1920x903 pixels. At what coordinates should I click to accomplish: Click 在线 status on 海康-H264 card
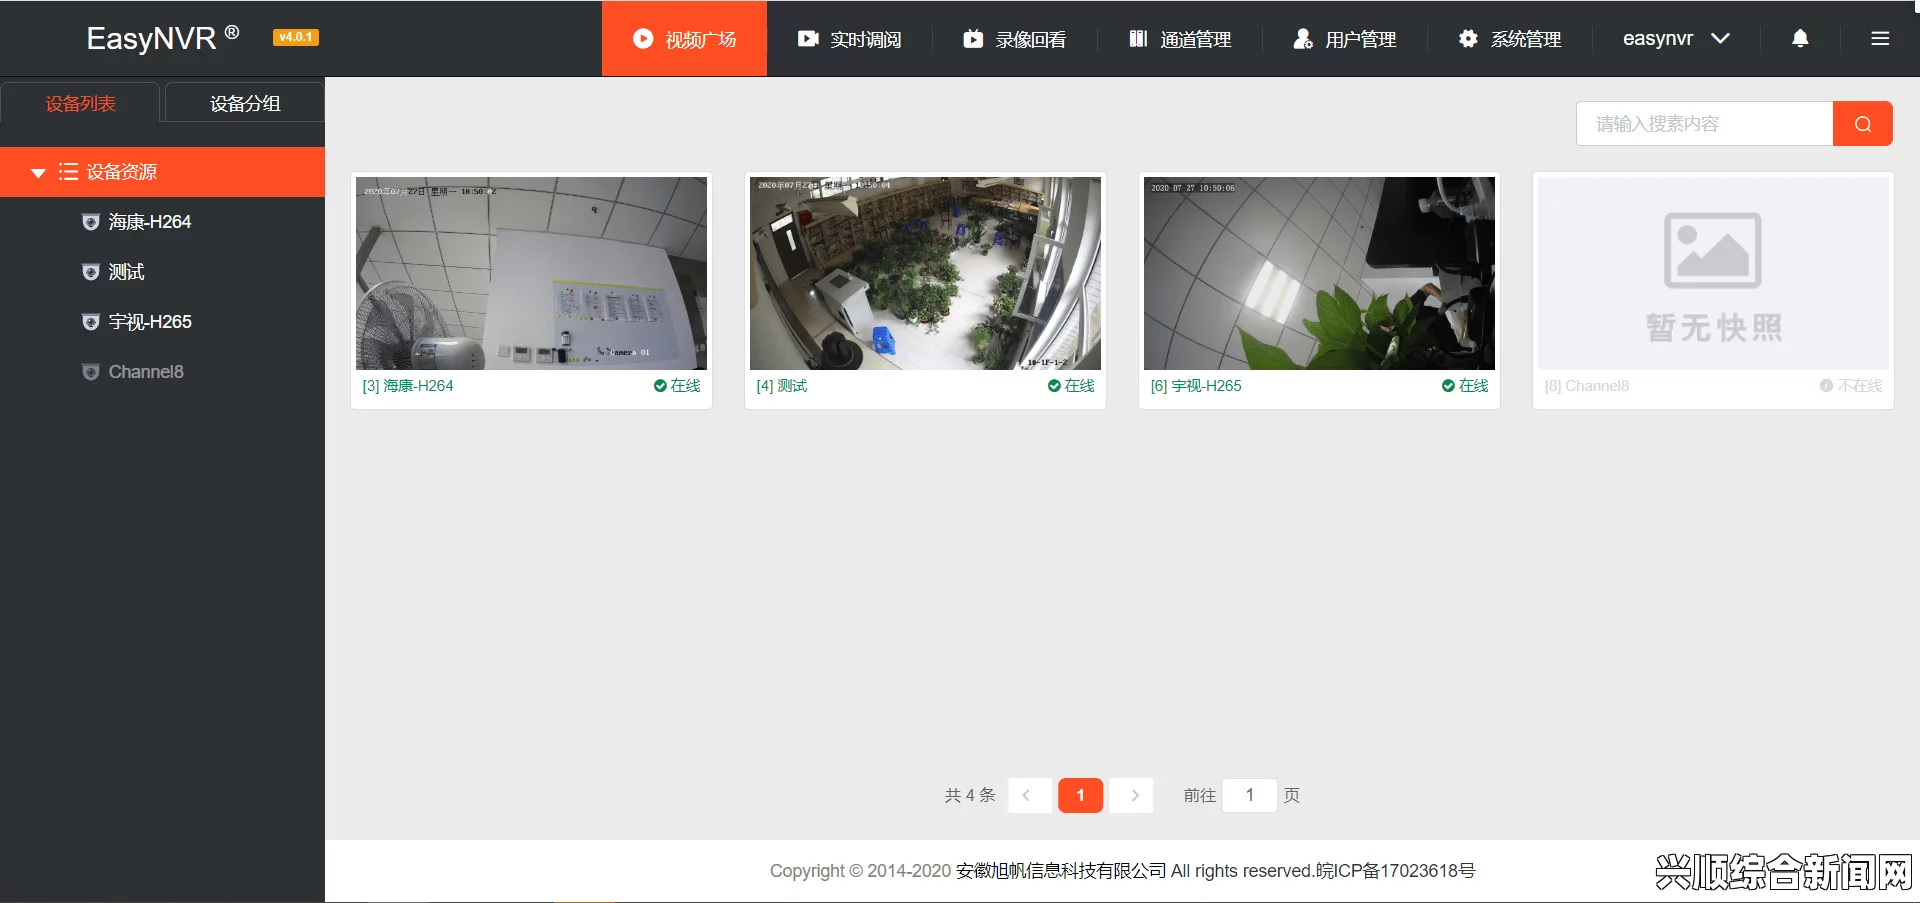[x=677, y=386]
